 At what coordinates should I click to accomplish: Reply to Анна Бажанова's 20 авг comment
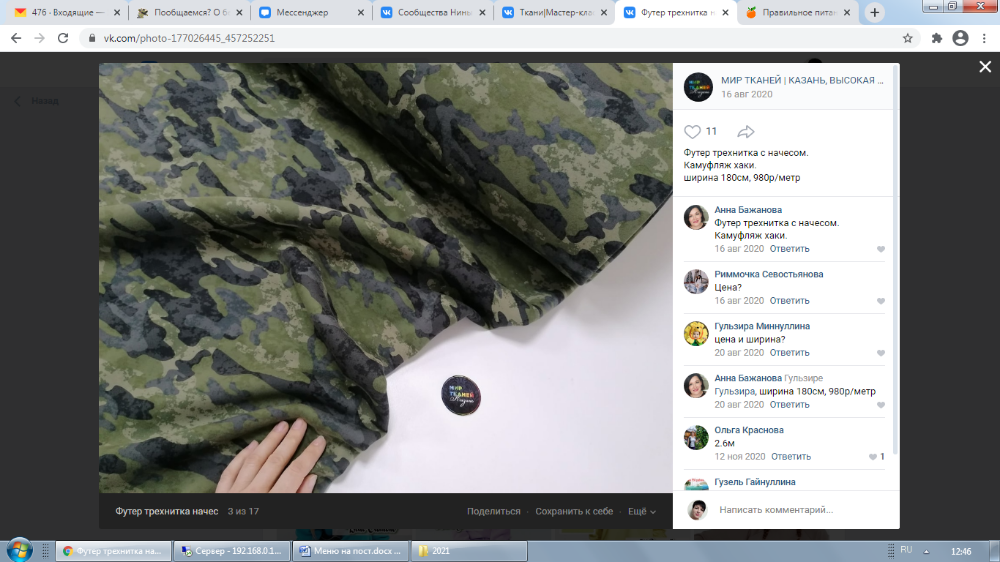coord(789,404)
